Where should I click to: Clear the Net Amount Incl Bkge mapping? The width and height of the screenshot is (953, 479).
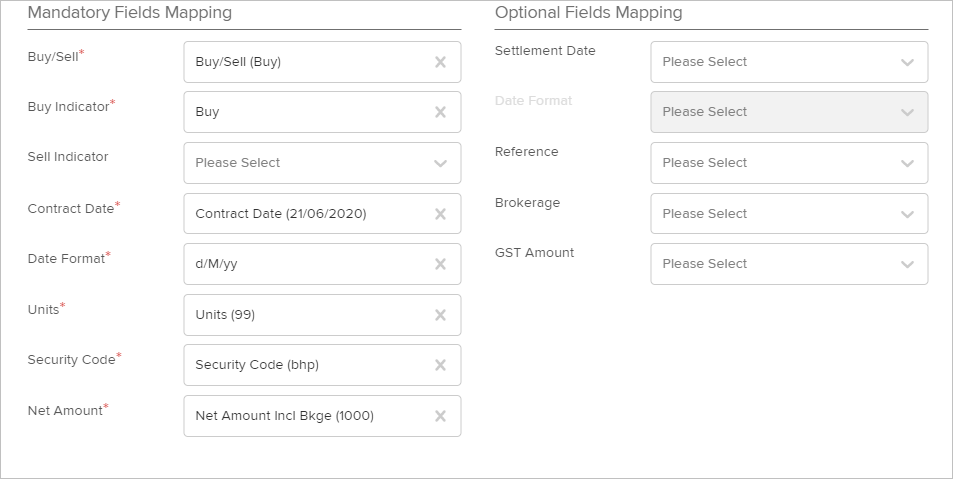tap(441, 416)
